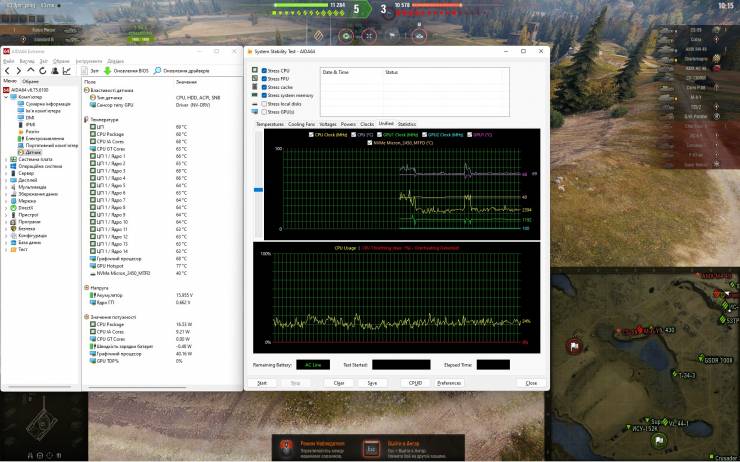Toggle CPU Clock (MHz) graph legend checkbox
Viewport: 740px width, 462px height.
point(311,134)
